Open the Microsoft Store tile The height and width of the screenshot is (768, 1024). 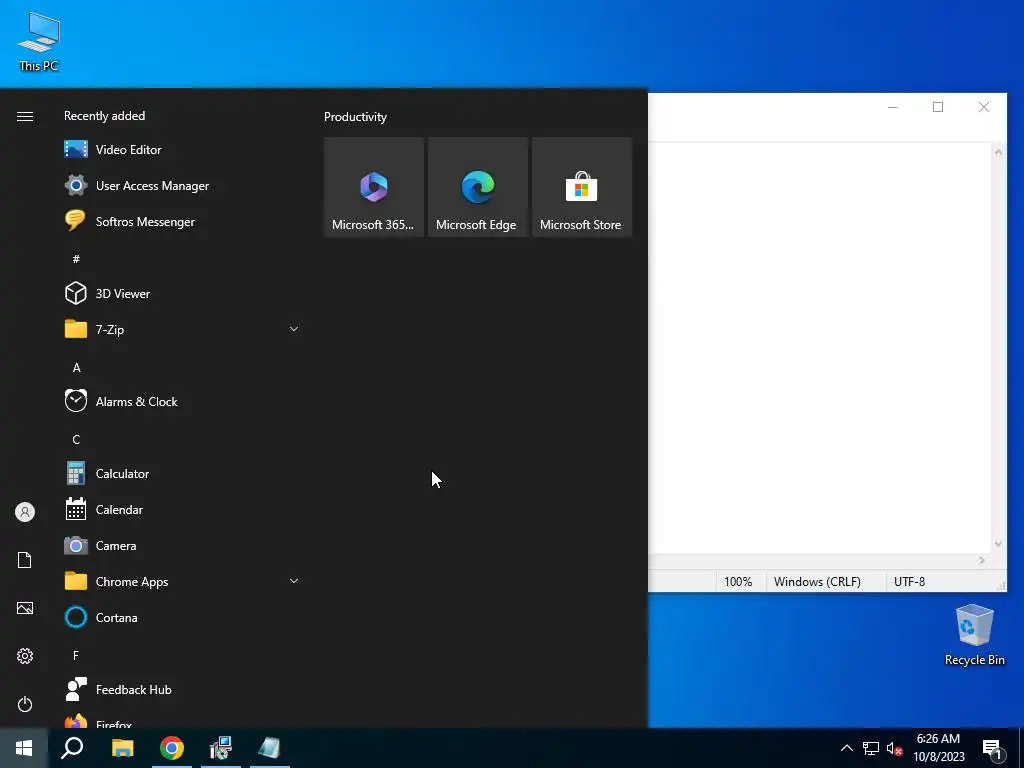(x=582, y=187)
